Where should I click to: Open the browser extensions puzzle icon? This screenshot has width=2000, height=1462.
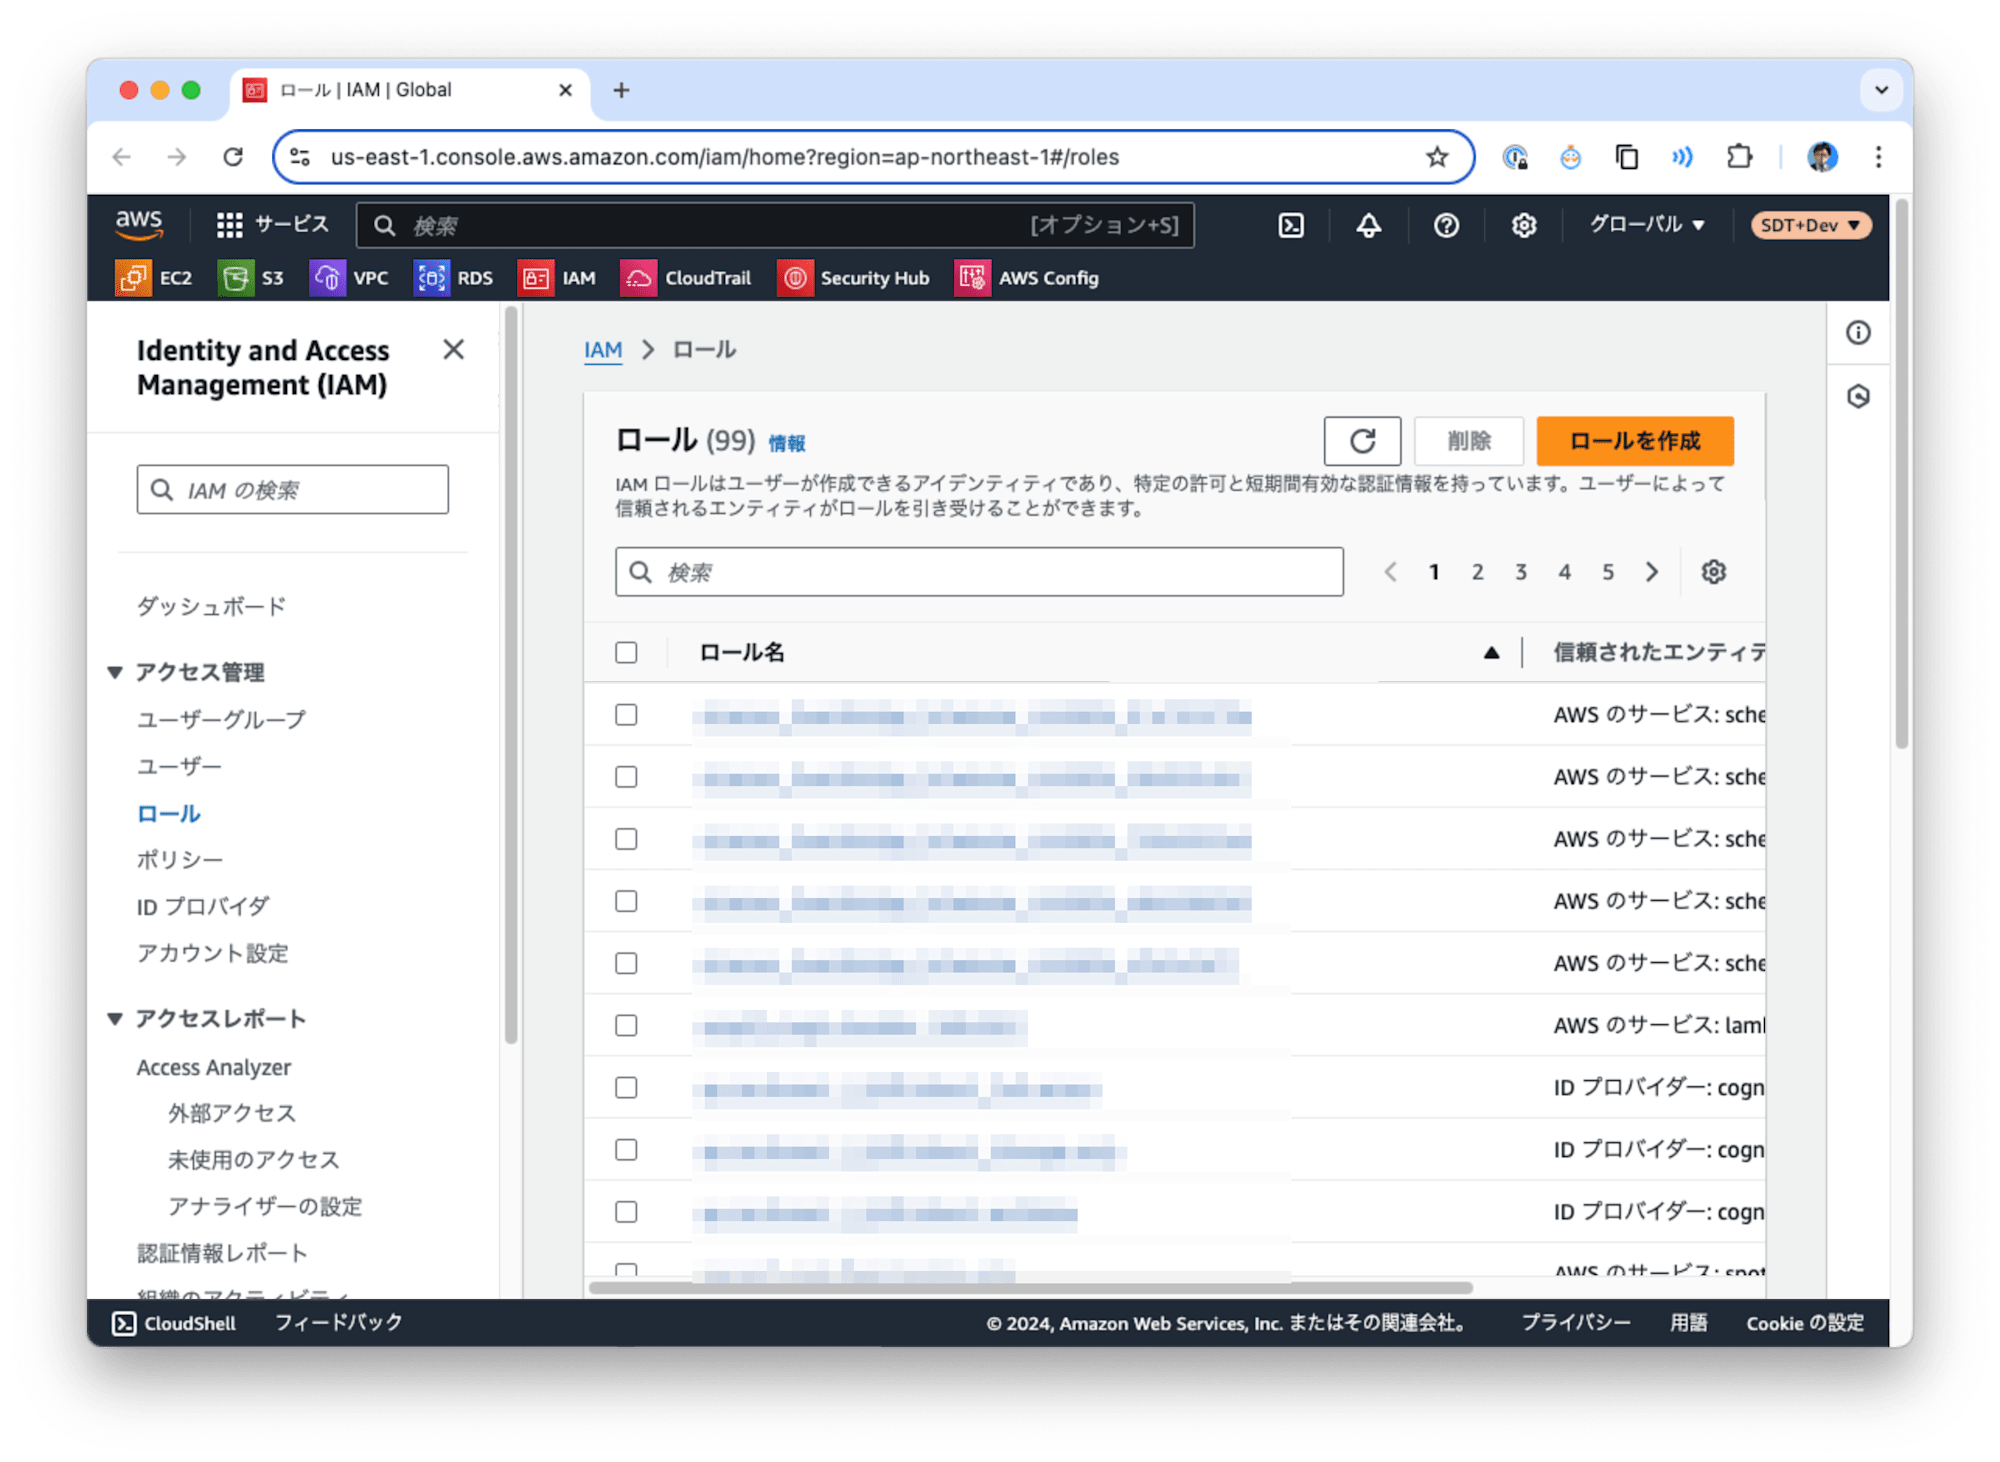1739,157
